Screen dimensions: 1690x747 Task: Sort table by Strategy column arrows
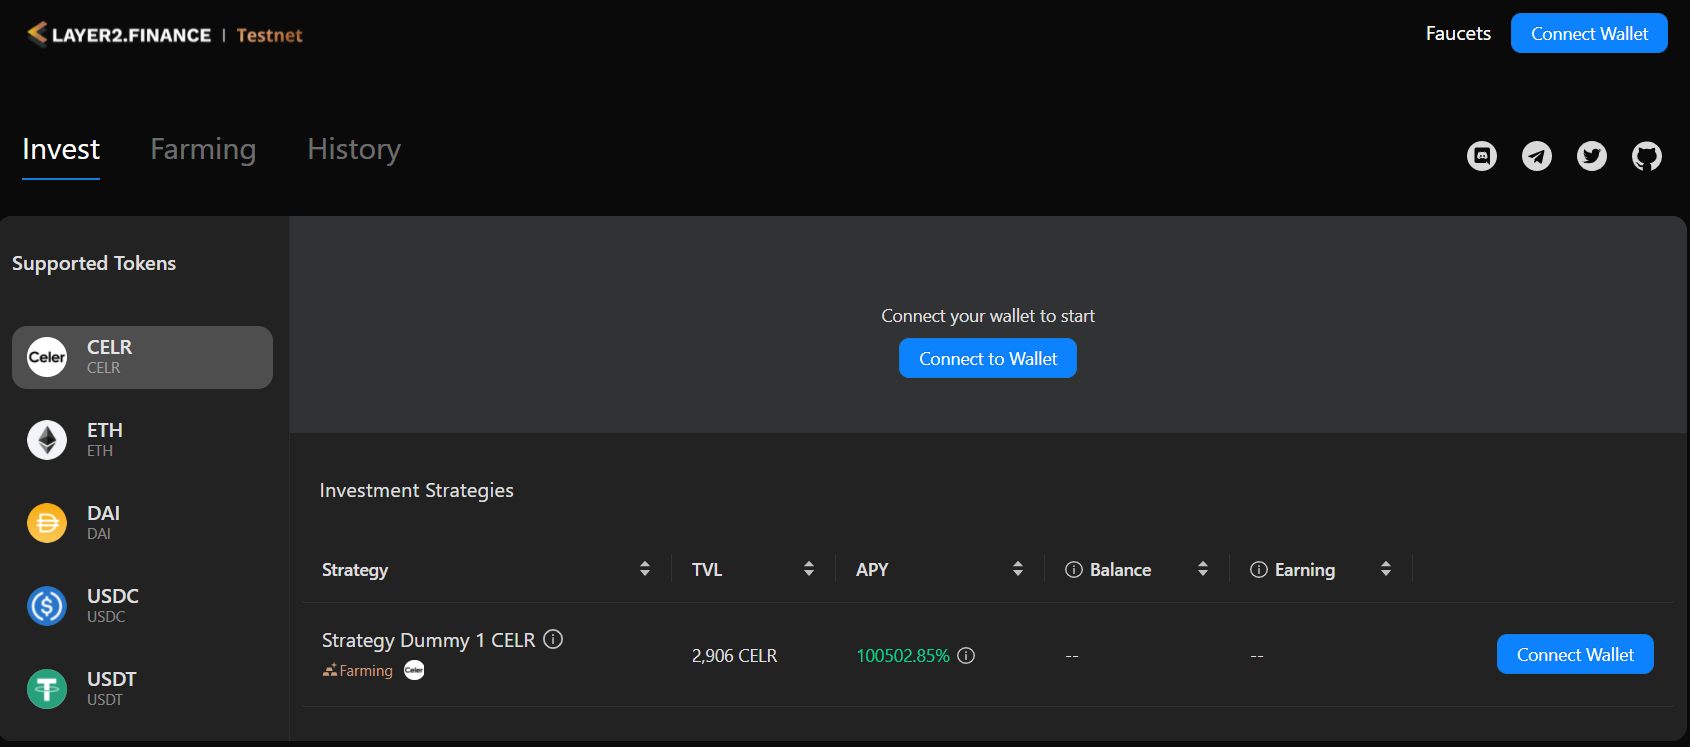(645, 569)
